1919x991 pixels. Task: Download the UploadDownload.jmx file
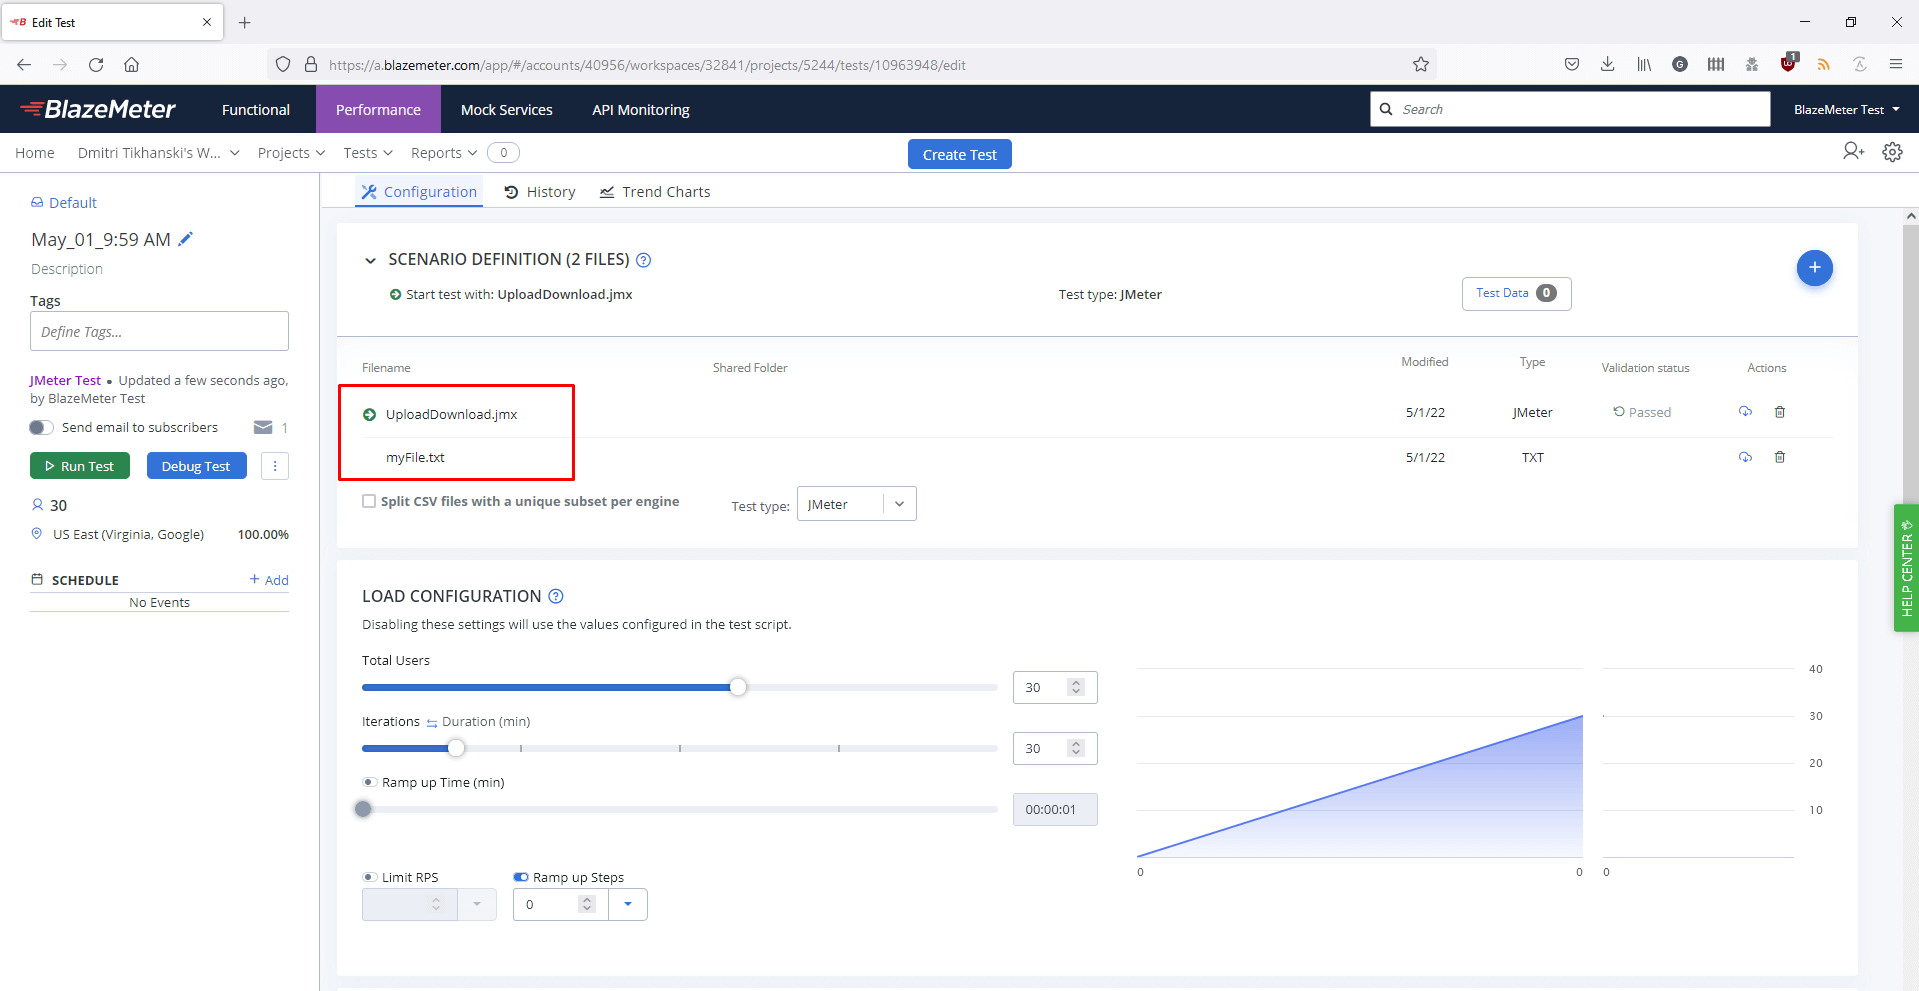click(x=1745, y=412)
